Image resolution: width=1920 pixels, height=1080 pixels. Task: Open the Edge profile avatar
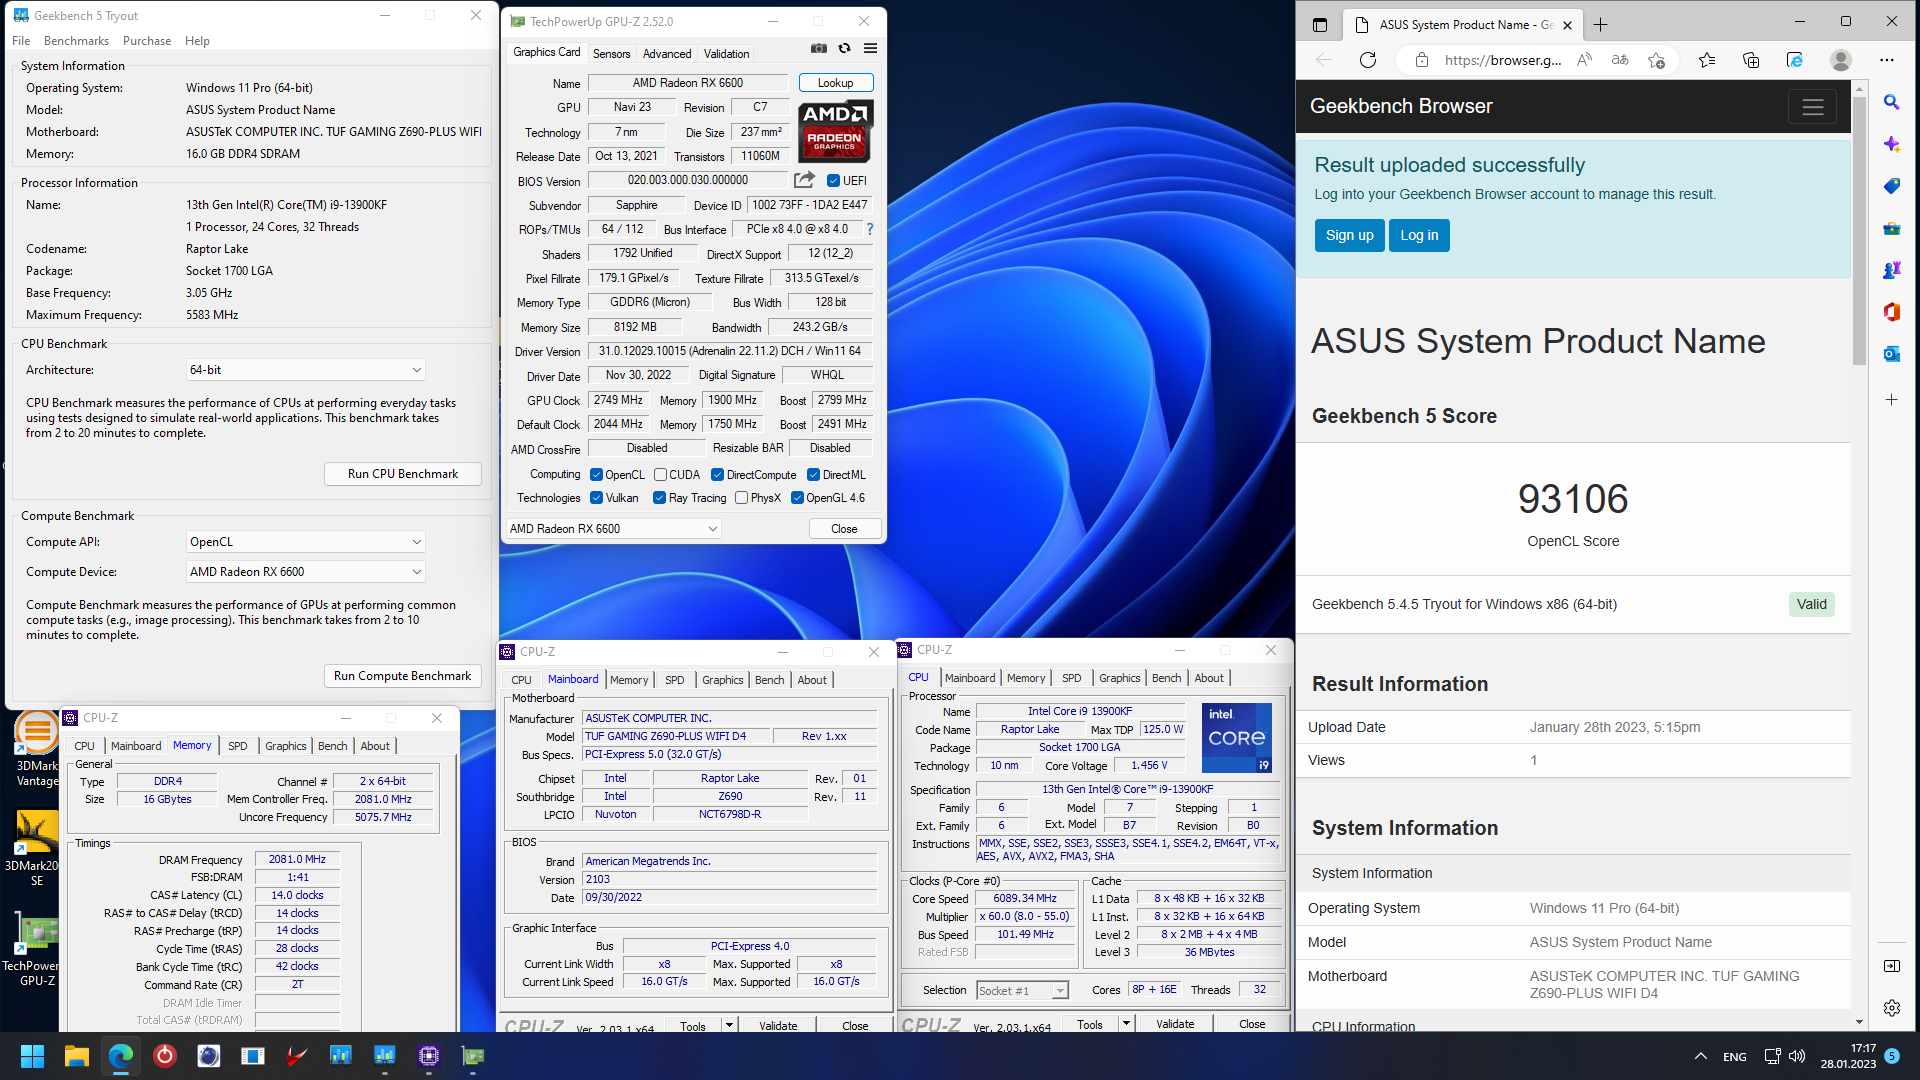click(1840, 60)
